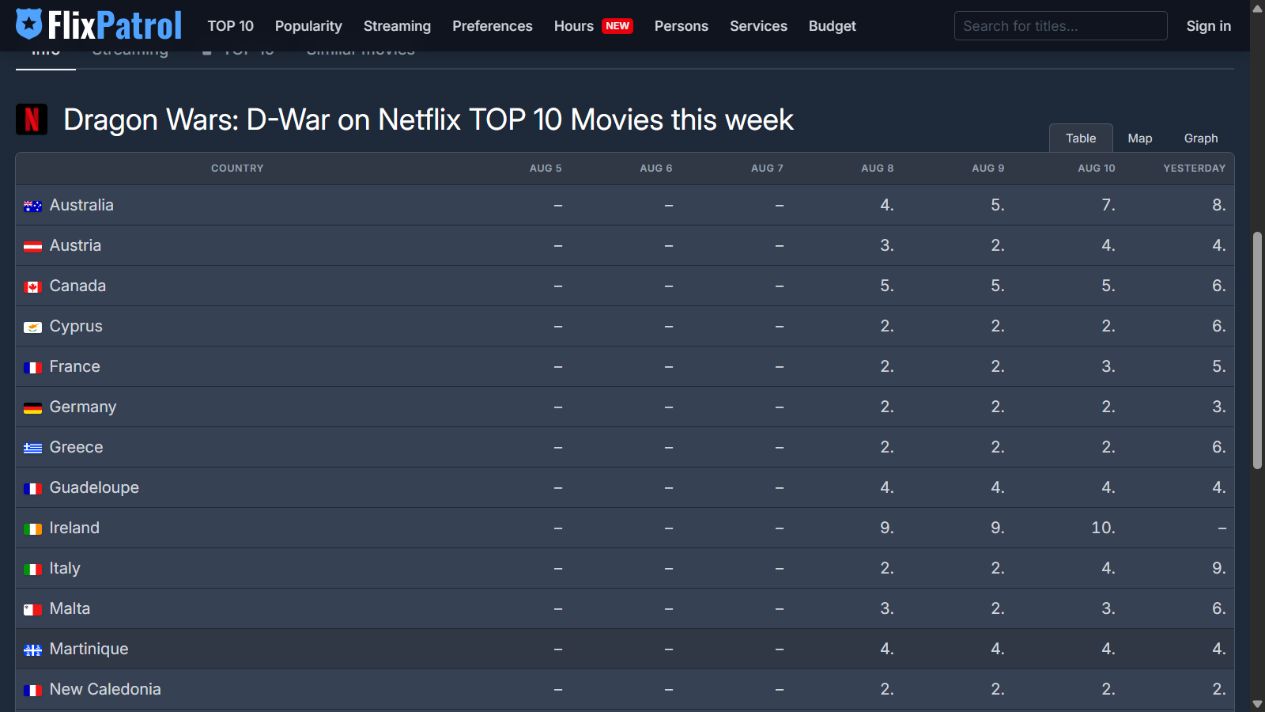Switch to the Table view tab

(x=1081, y=138)
